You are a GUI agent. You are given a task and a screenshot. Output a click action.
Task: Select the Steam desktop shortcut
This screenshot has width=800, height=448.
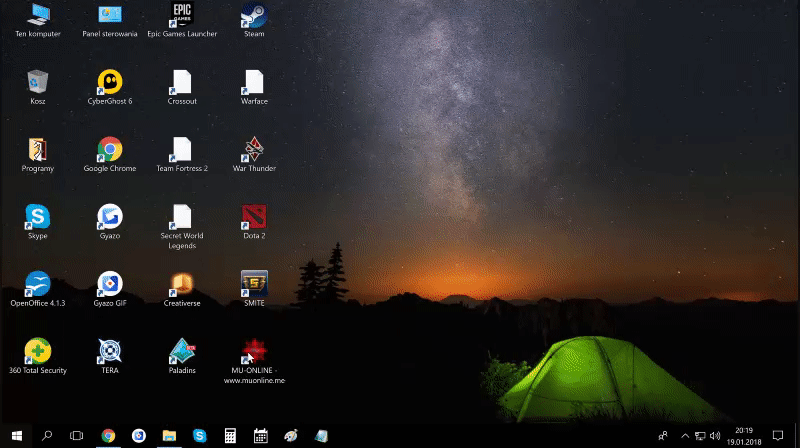pyautogui.click(x=254, y=19)
